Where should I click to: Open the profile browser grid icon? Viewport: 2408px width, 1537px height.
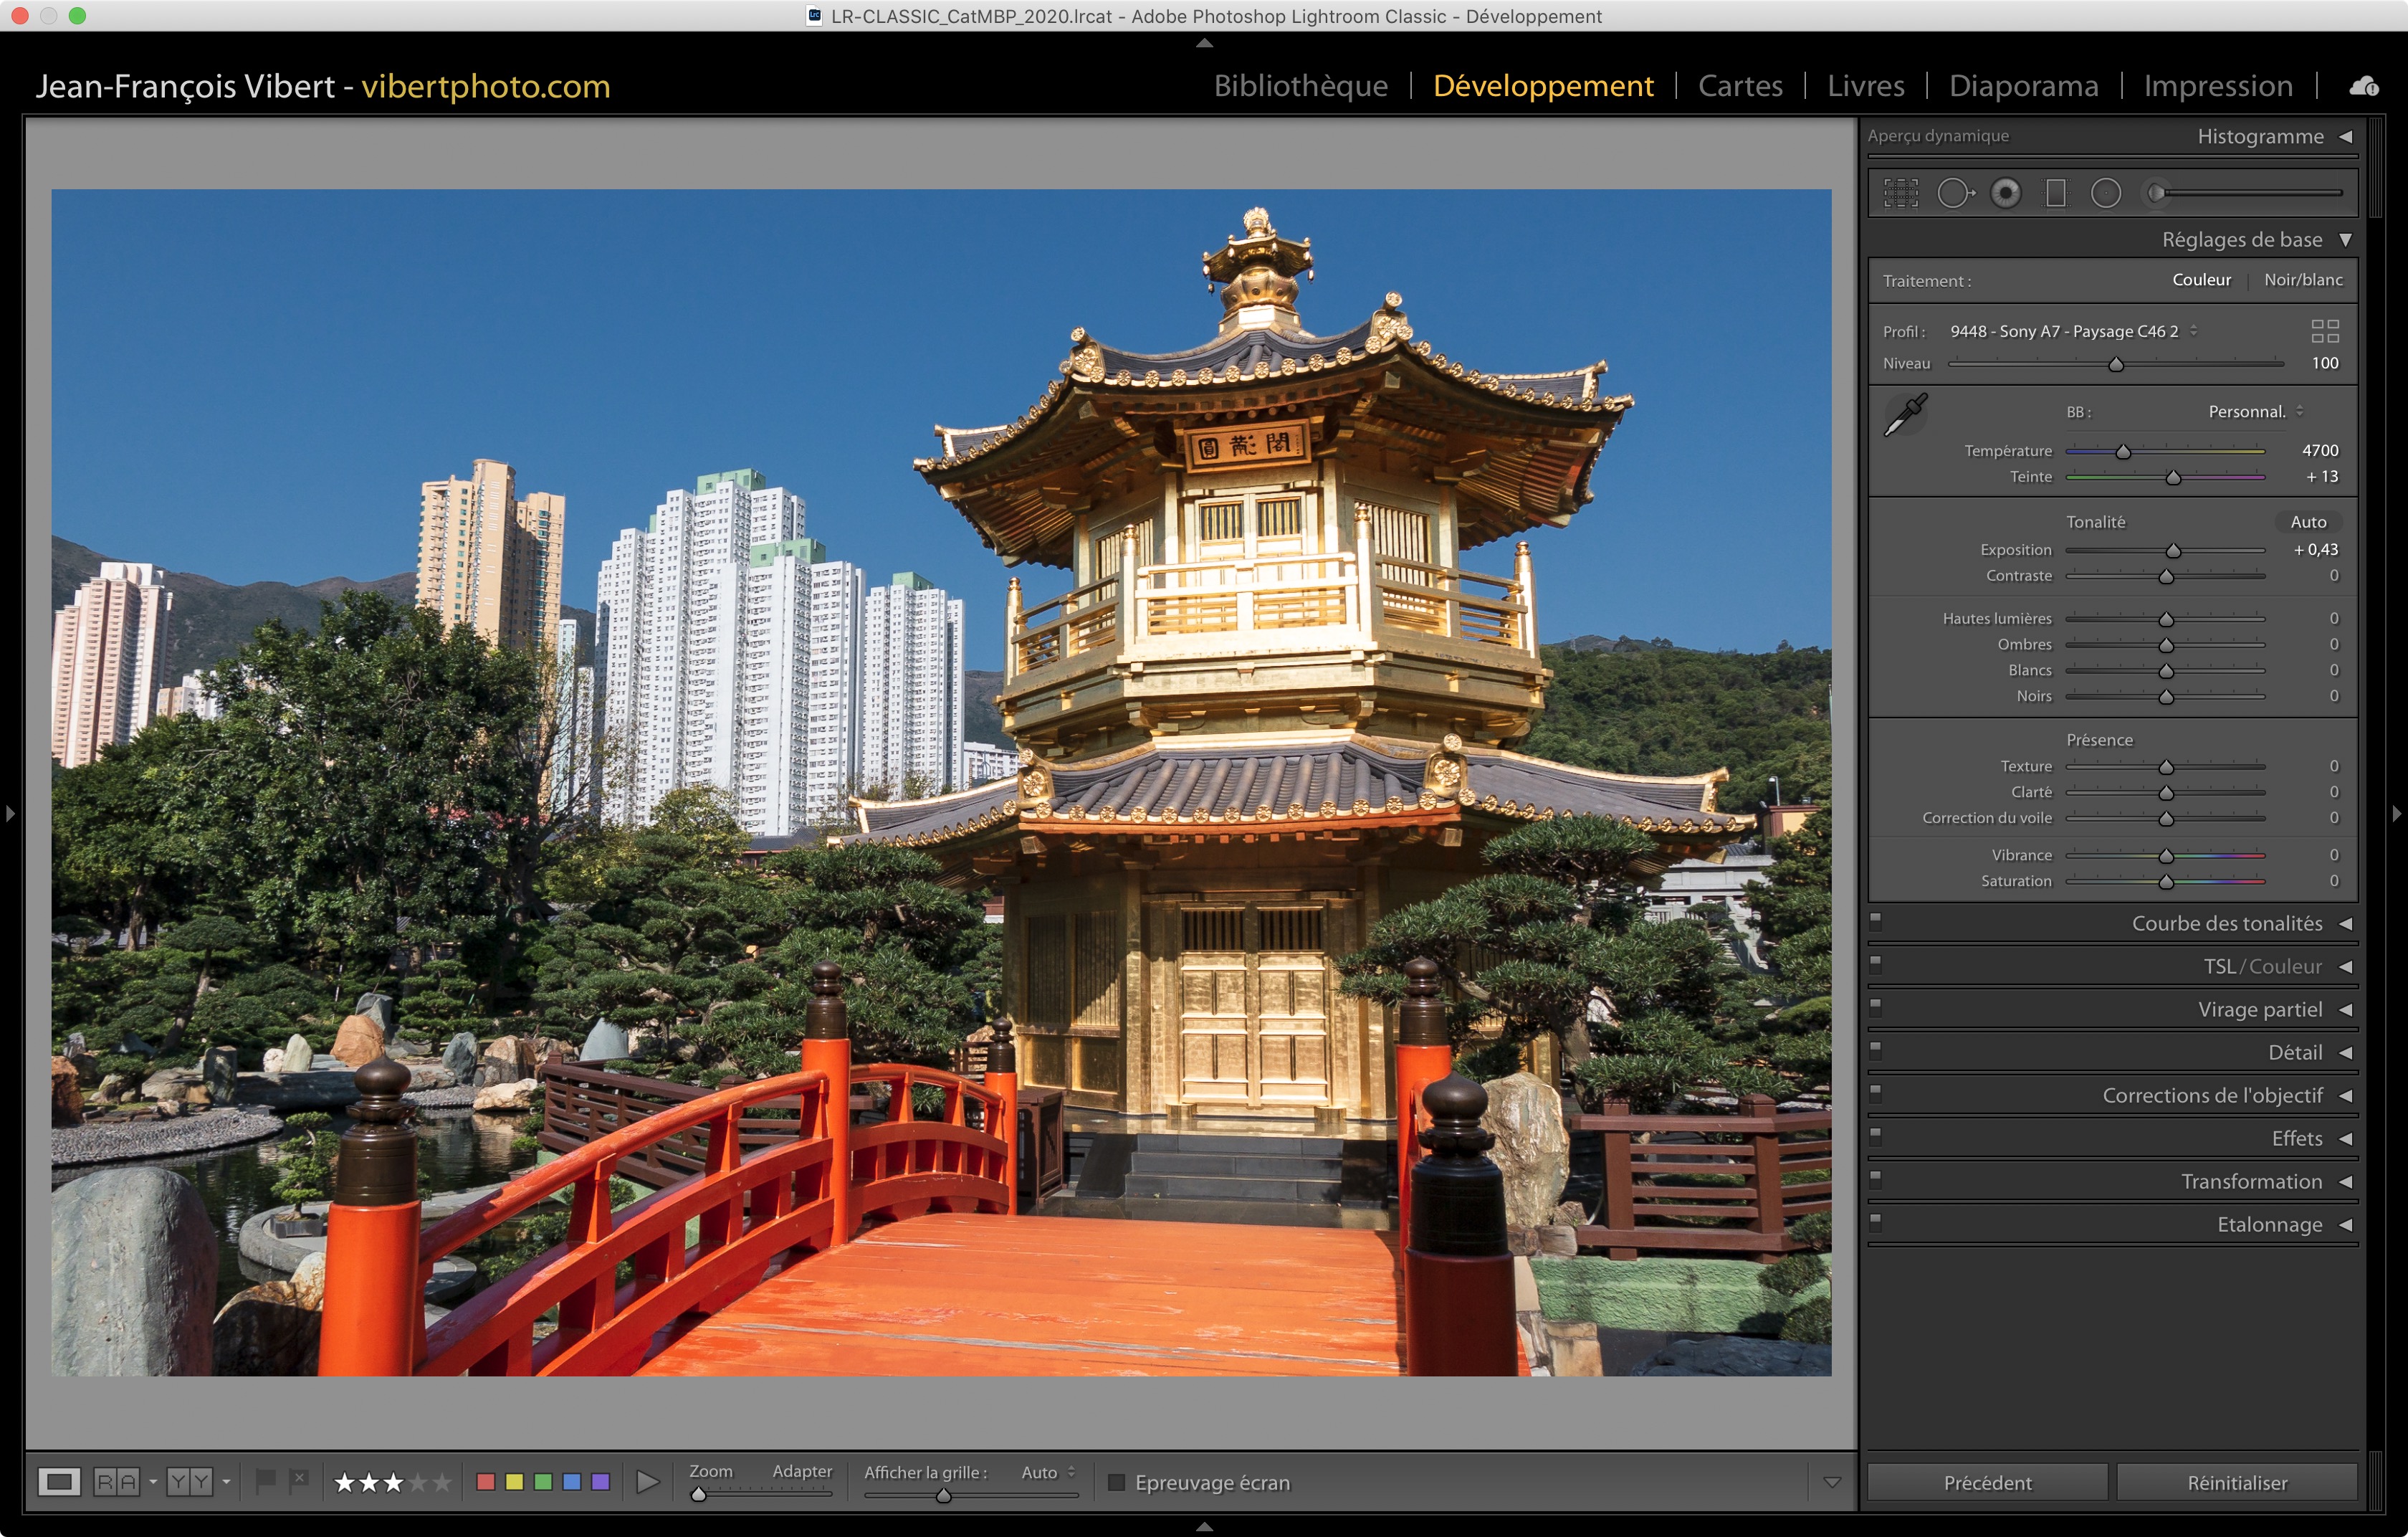[2325, 331]
